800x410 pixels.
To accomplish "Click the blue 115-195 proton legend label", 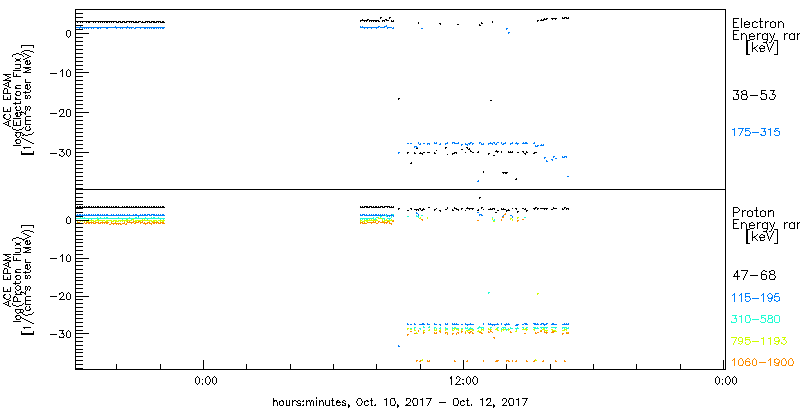I will pos(756,297).
